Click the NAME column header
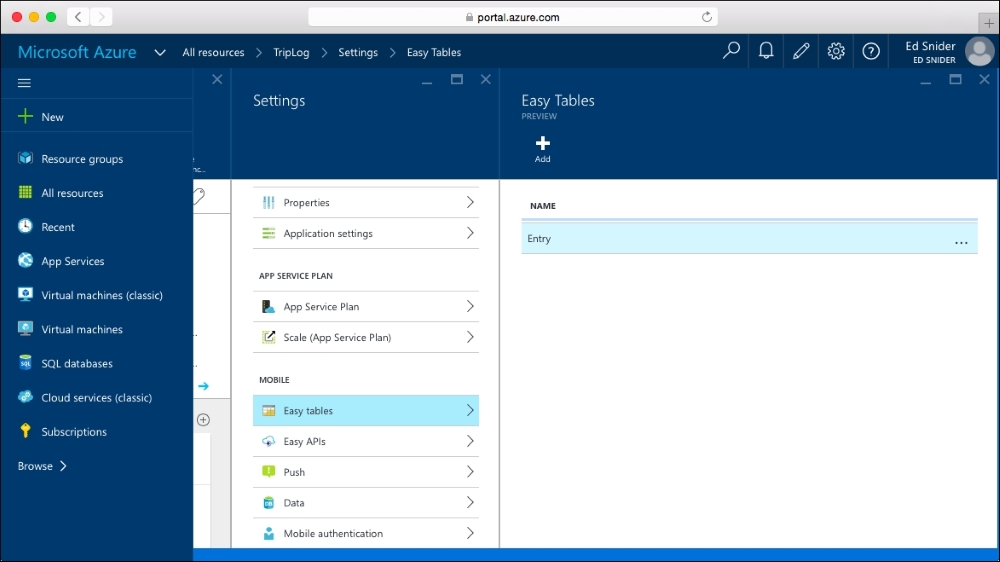1000x562 pixels. click(543, 205)
